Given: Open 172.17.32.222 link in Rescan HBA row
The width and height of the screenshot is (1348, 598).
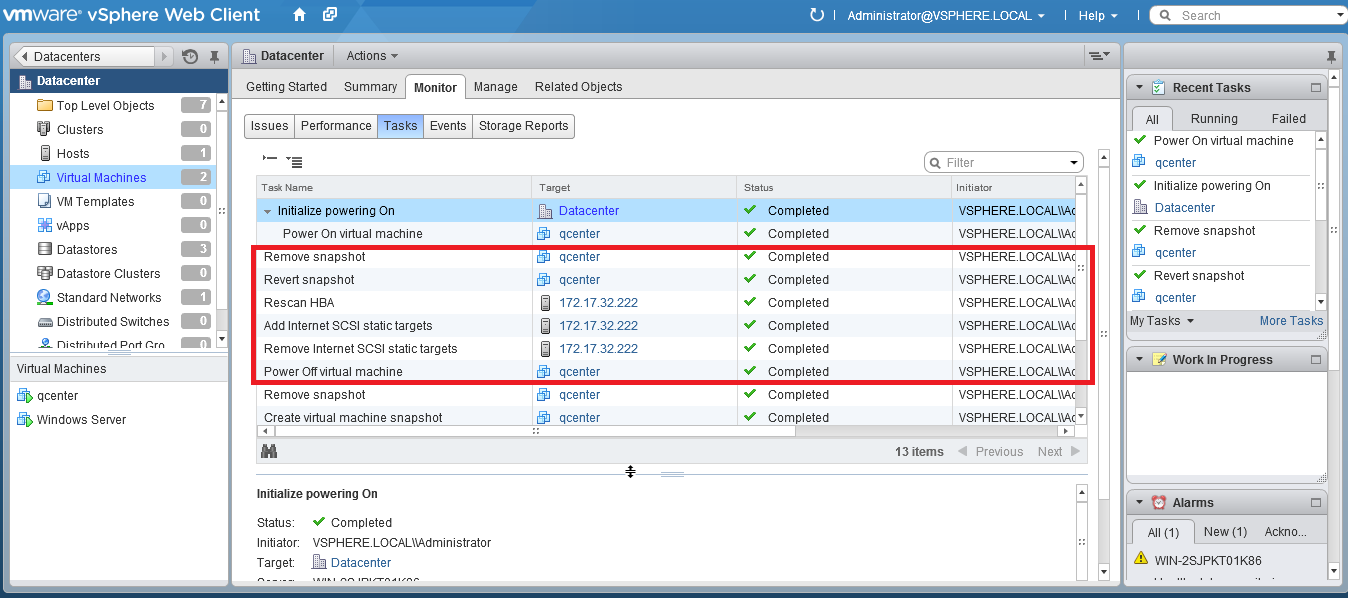Looking at the screenshot, I should pyautogui.click(x=598, y=303).
